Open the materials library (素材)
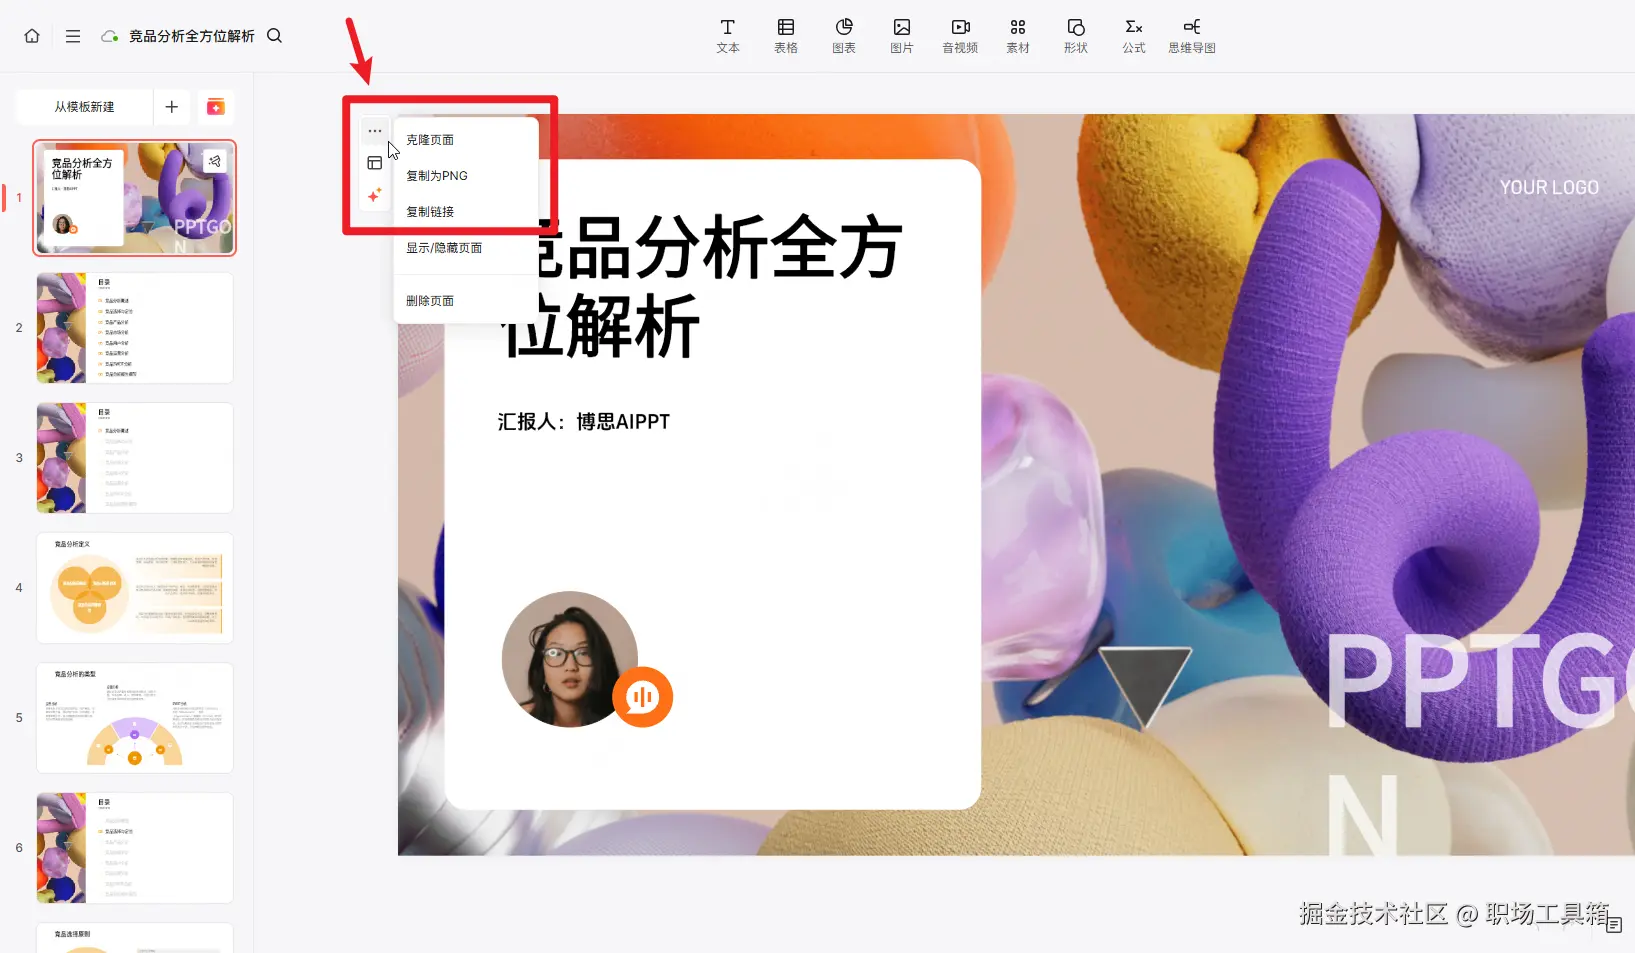Viewport: 1635px width, 953px height. [1018, 36]
